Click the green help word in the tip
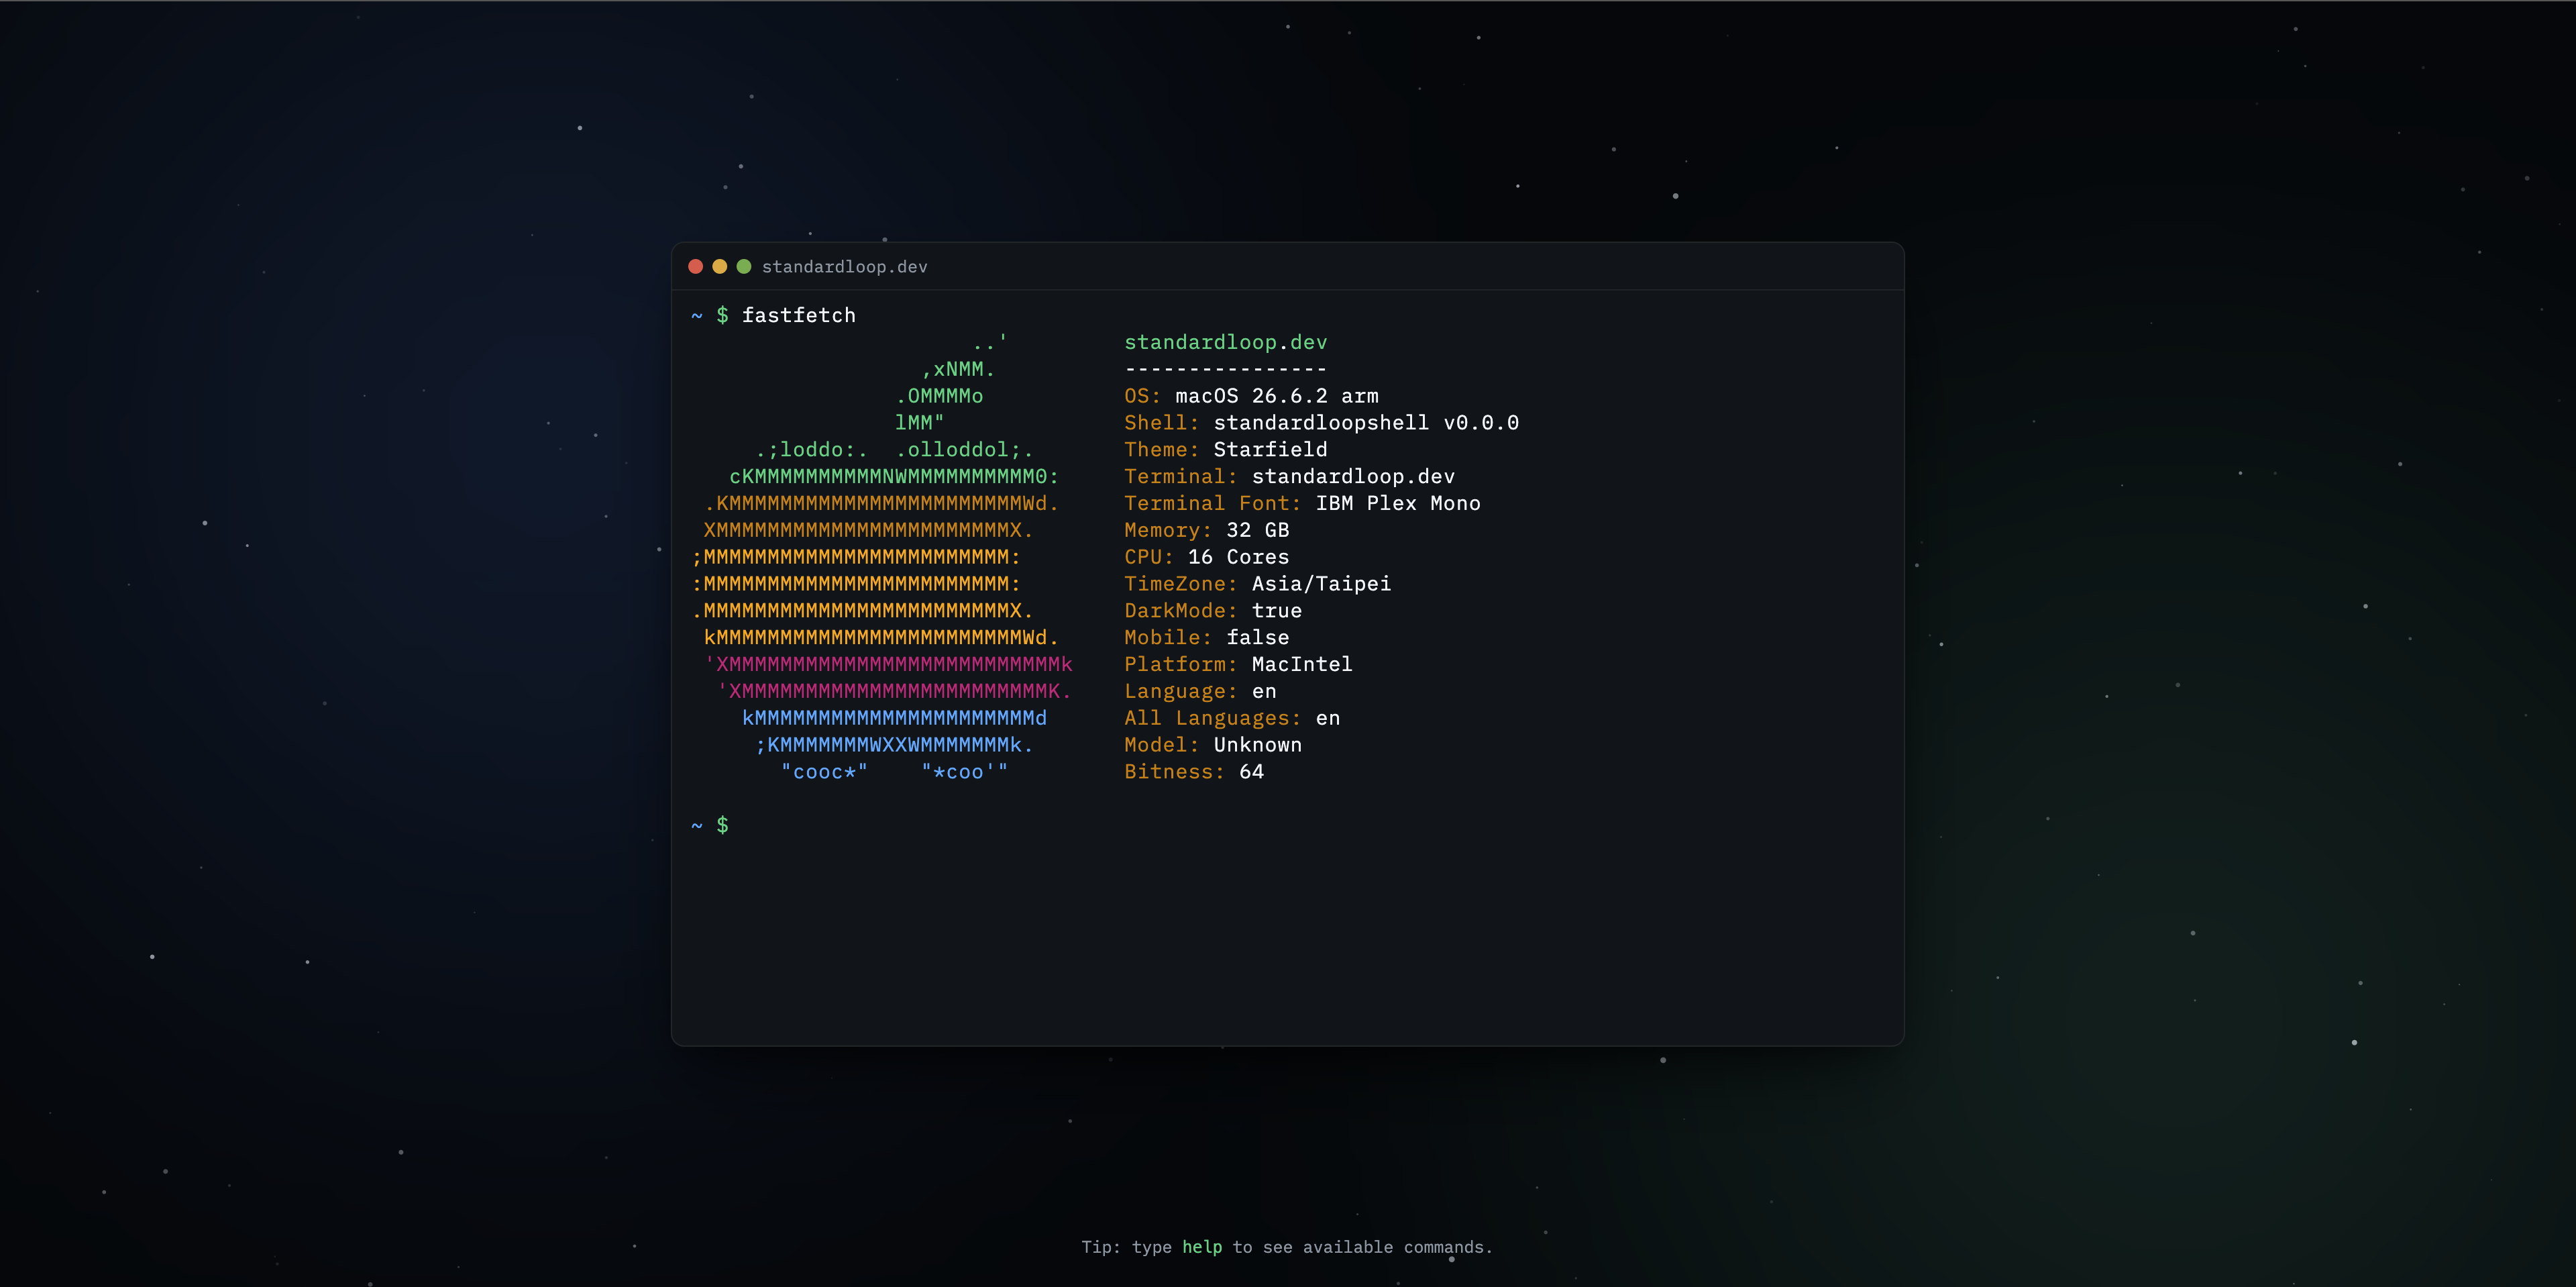2576x1287 pixels. click(1202, 1247)
